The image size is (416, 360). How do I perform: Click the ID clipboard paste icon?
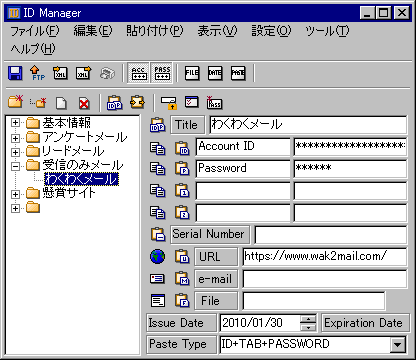182,148
